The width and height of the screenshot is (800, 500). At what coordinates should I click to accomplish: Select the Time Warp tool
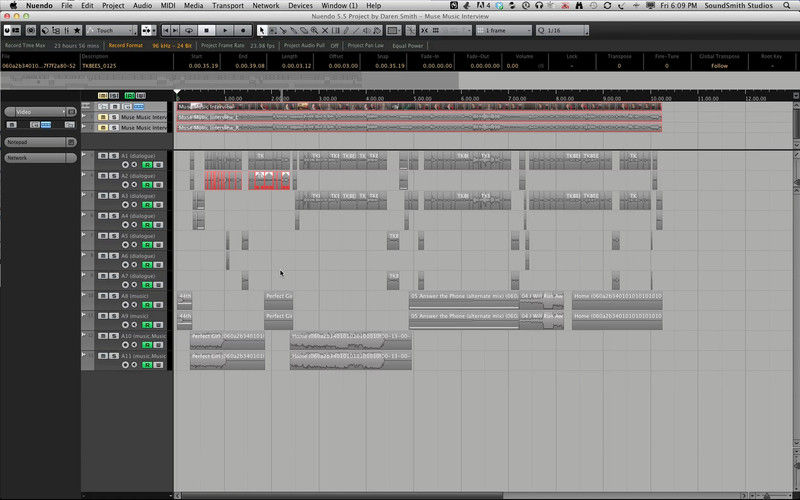(x=335, y=31)
